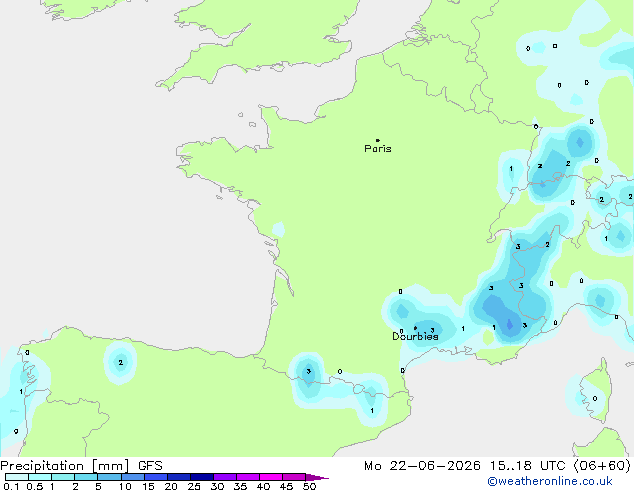This screenshot has height=490, width=634.
Task: Click the Dourbies location label
Action: pyautogui.click(x=415, y=336)
